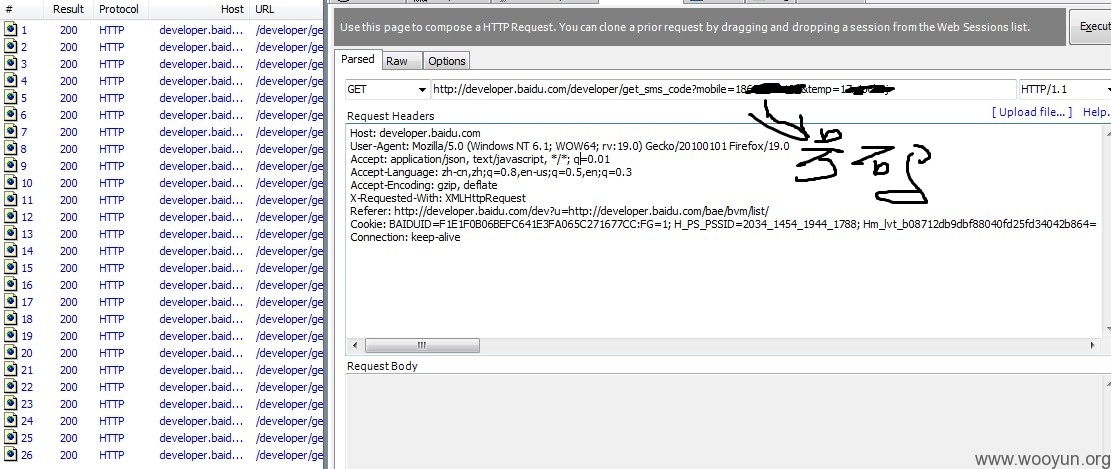Screen dimensions: 1111x469
Task: Click the 'Accept-Encoding: gzip, deflate' header line
Action: (424, 185)
